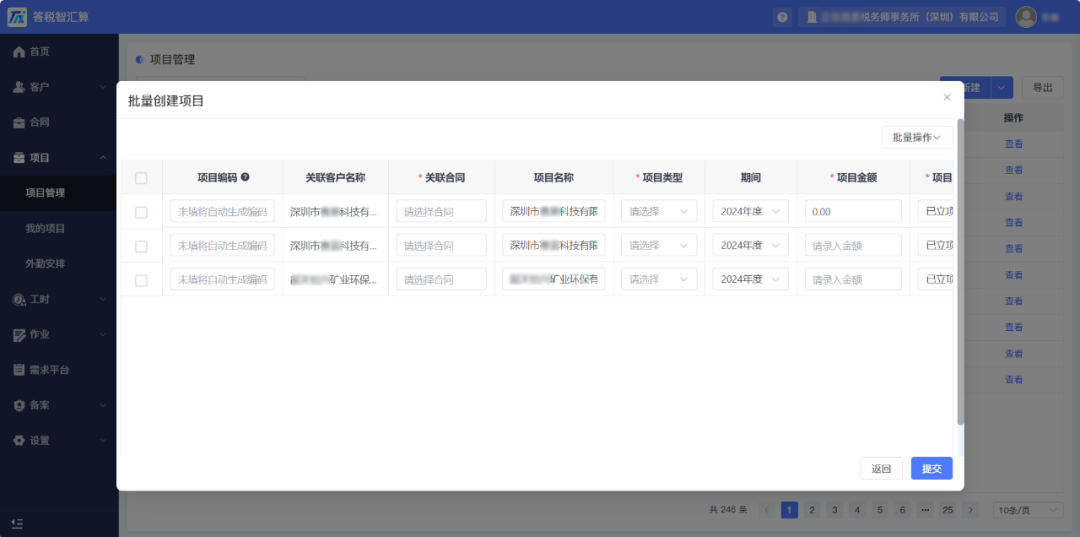Expand the 客户 sidebar menu
Image resolution: width=1080 pixels, height=537 pixels.
coord(103,87)
